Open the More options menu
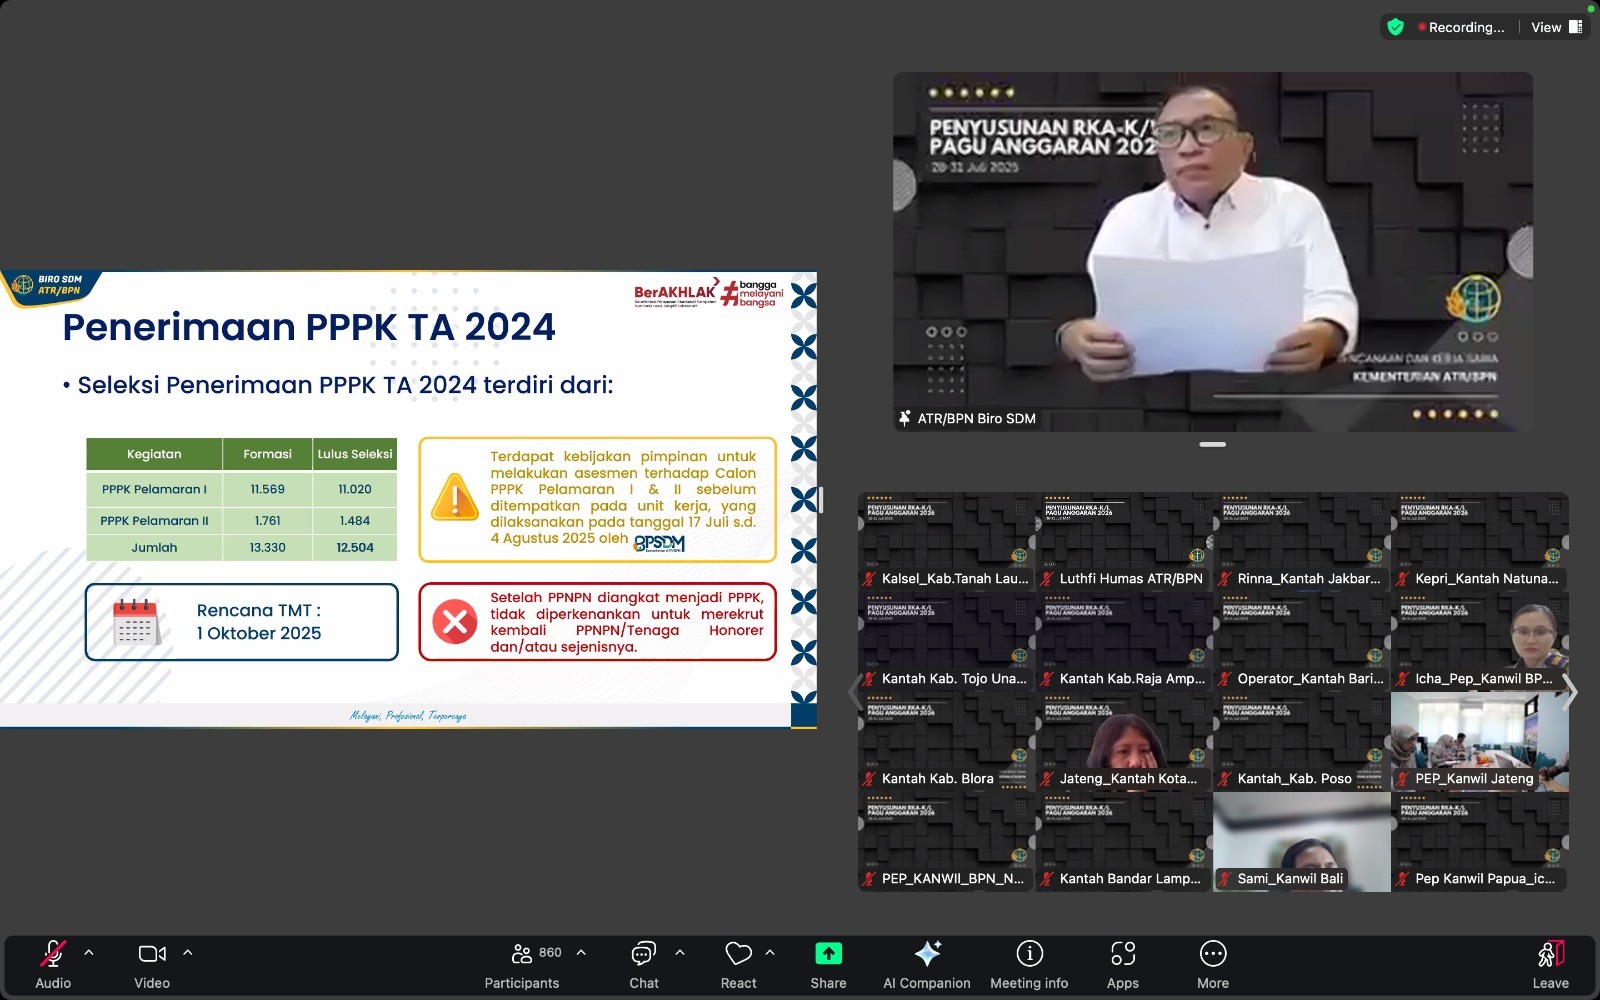This screenshot has width=1600, height=1000. pos(1212,954)
